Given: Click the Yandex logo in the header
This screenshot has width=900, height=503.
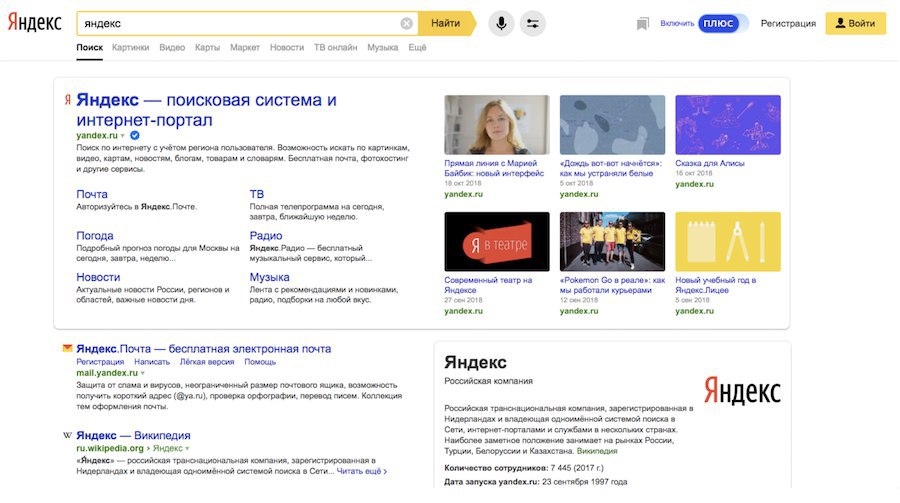Looking at the screenshot, I should [34, 23].
